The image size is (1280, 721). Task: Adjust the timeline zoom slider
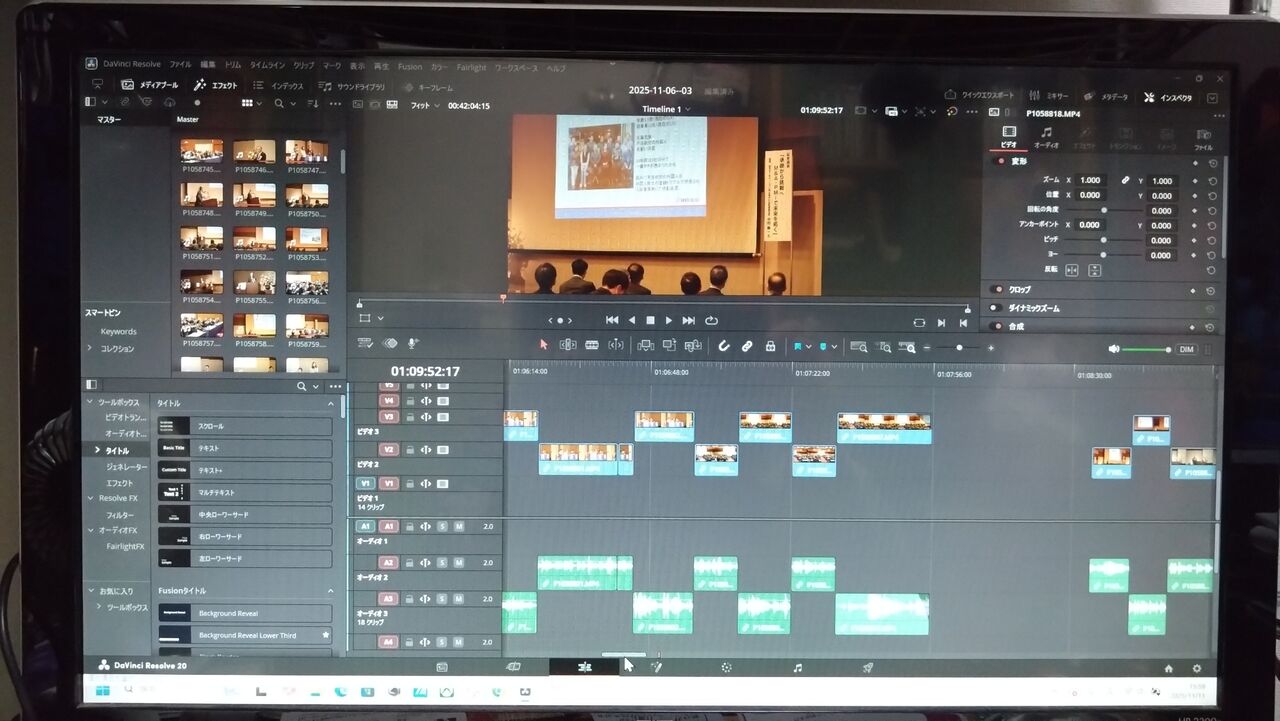pyautogui.click(x=959, y=348)
